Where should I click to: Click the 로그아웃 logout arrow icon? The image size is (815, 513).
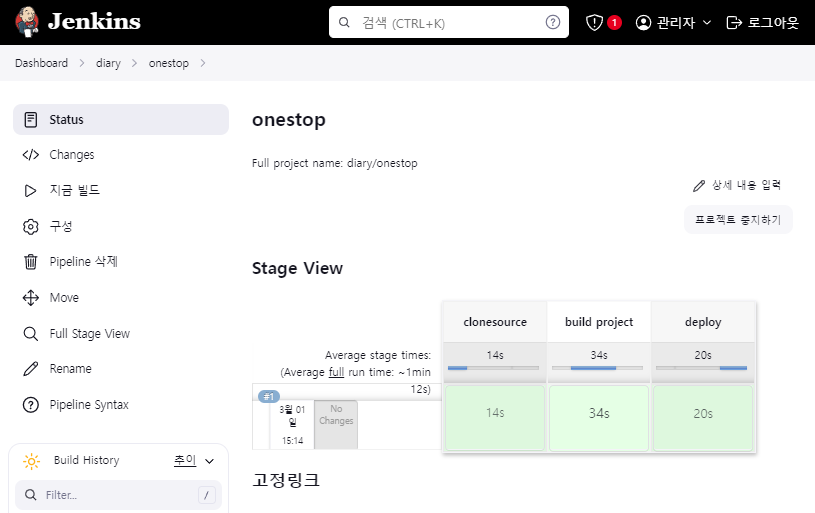point(734,22)
